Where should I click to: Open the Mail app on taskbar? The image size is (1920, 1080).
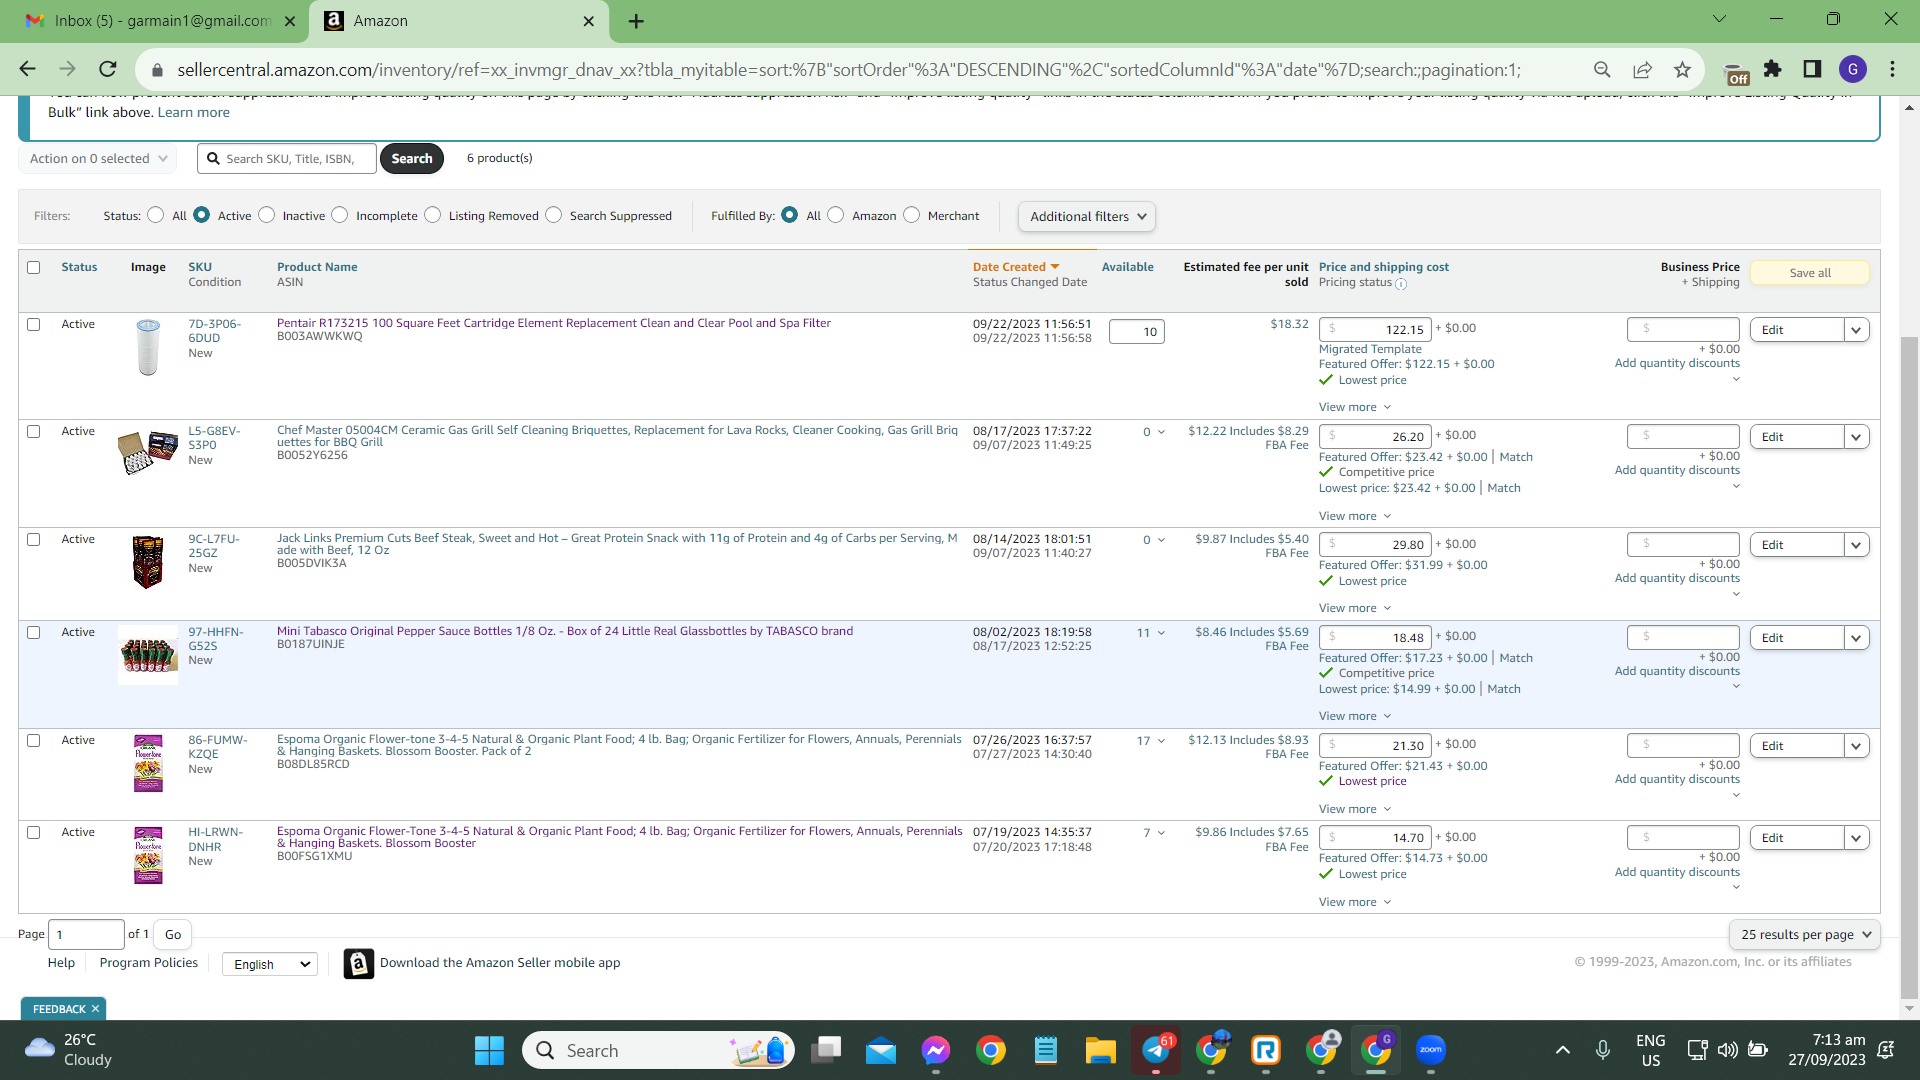[x=881, y=1051]
